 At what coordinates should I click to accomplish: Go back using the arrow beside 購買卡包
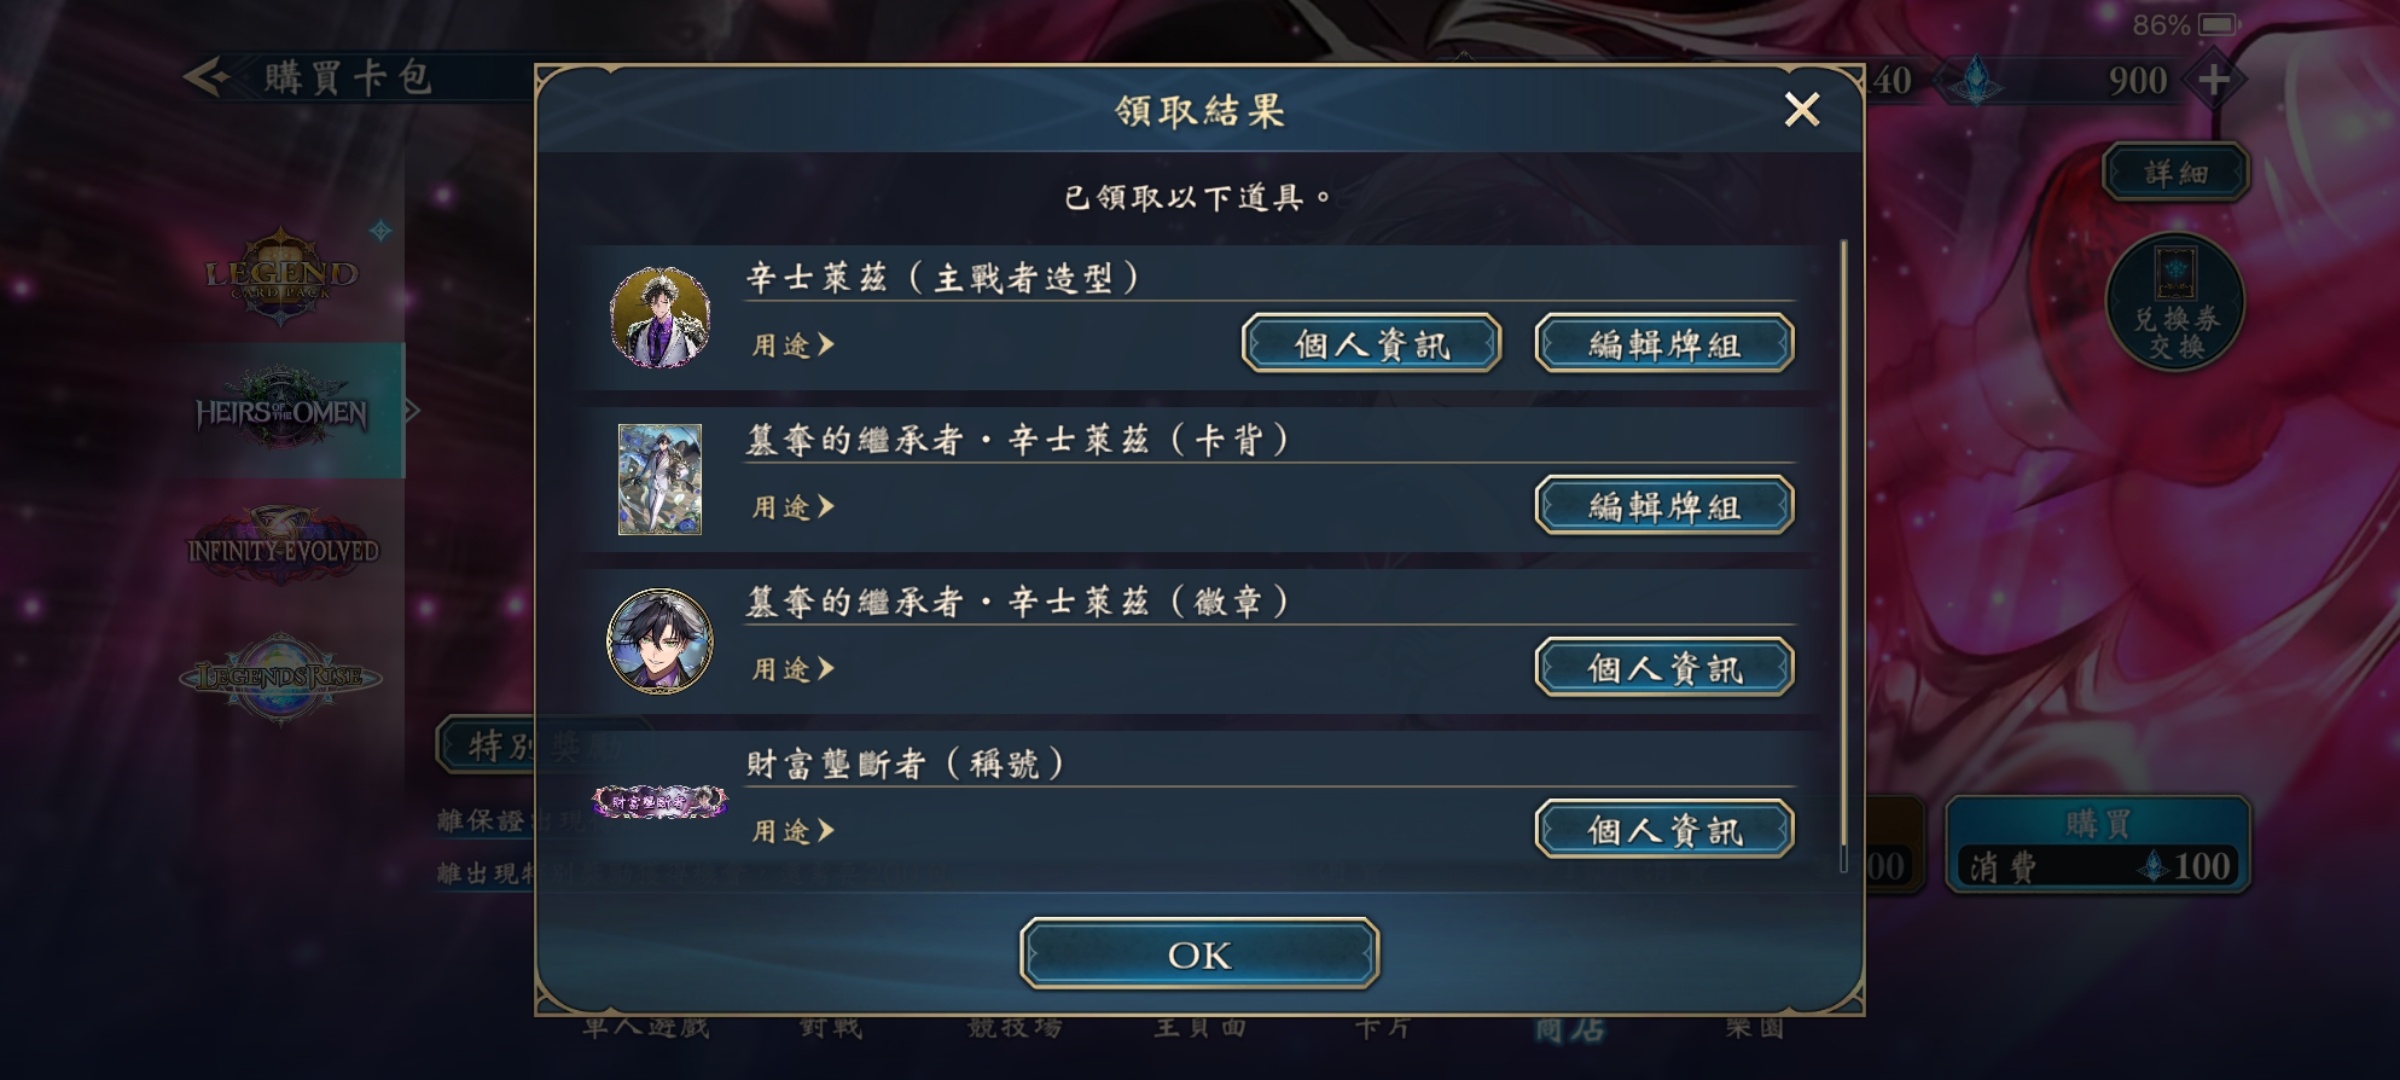[x=207, y=77]
